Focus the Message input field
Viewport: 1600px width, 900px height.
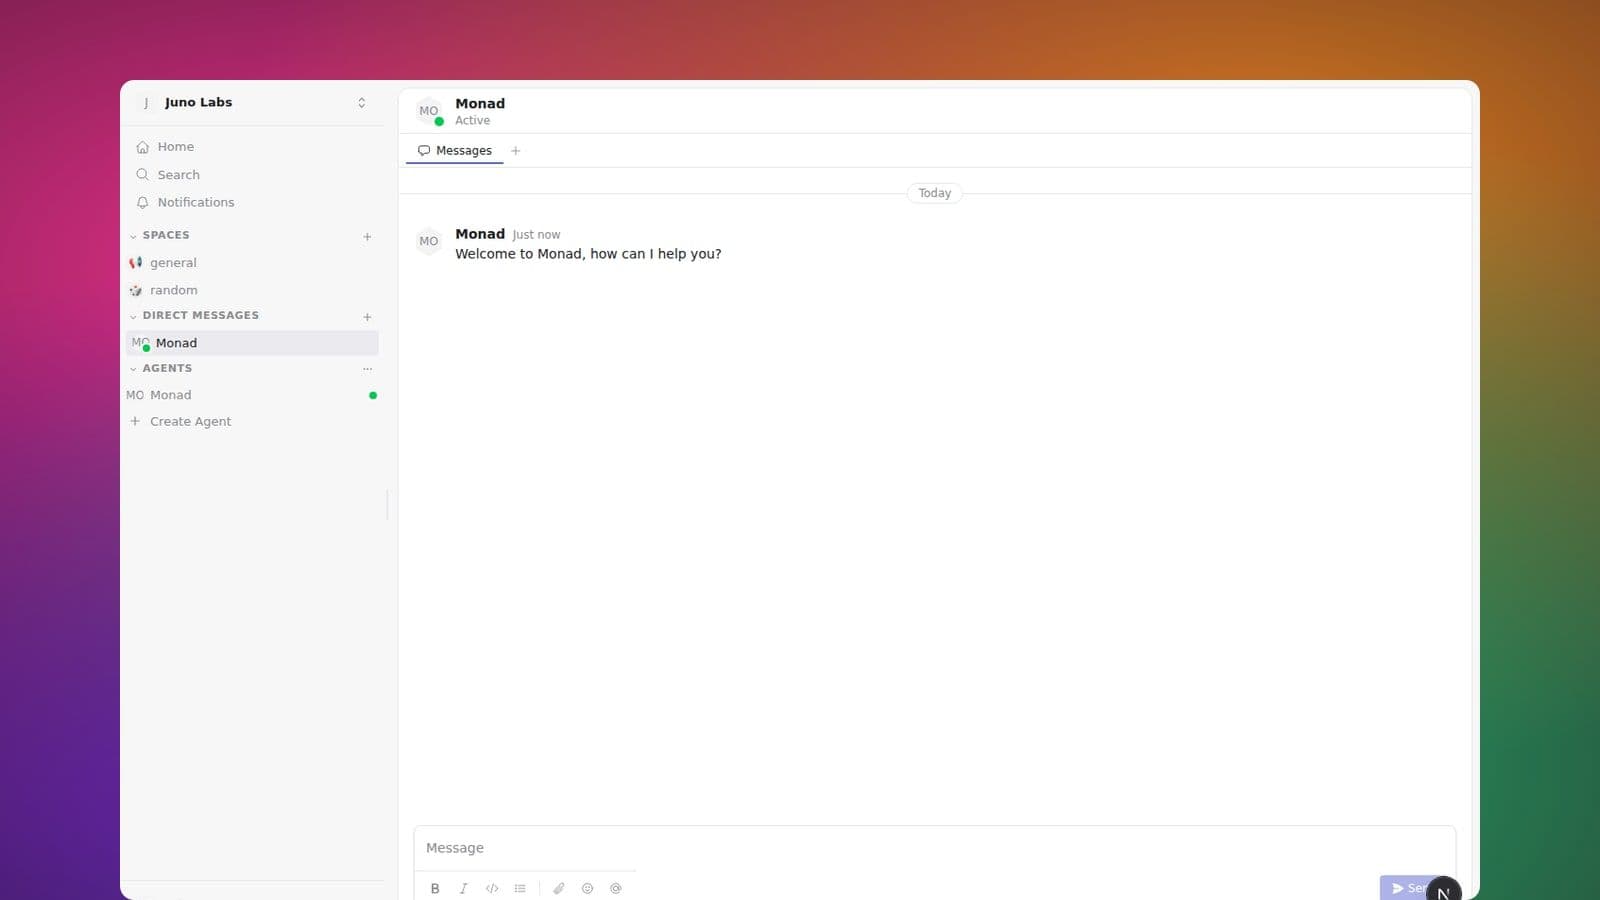click(935, 848)
